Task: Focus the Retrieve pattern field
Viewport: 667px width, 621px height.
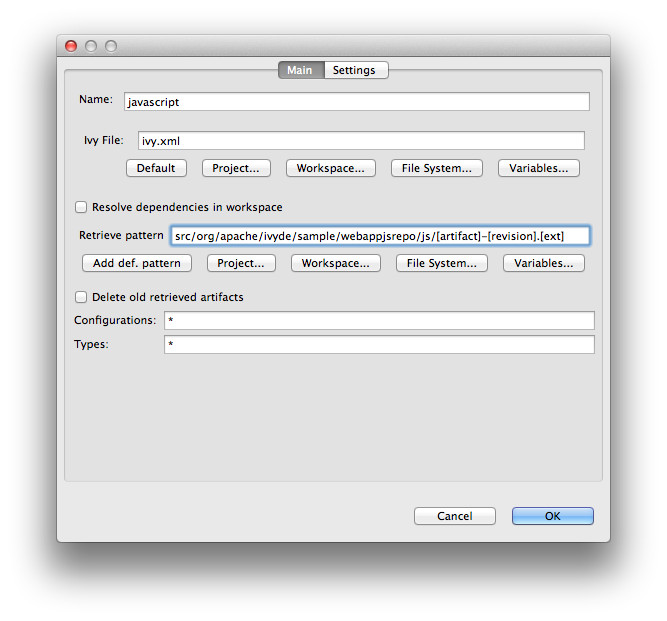Action: tap(380, 235)
